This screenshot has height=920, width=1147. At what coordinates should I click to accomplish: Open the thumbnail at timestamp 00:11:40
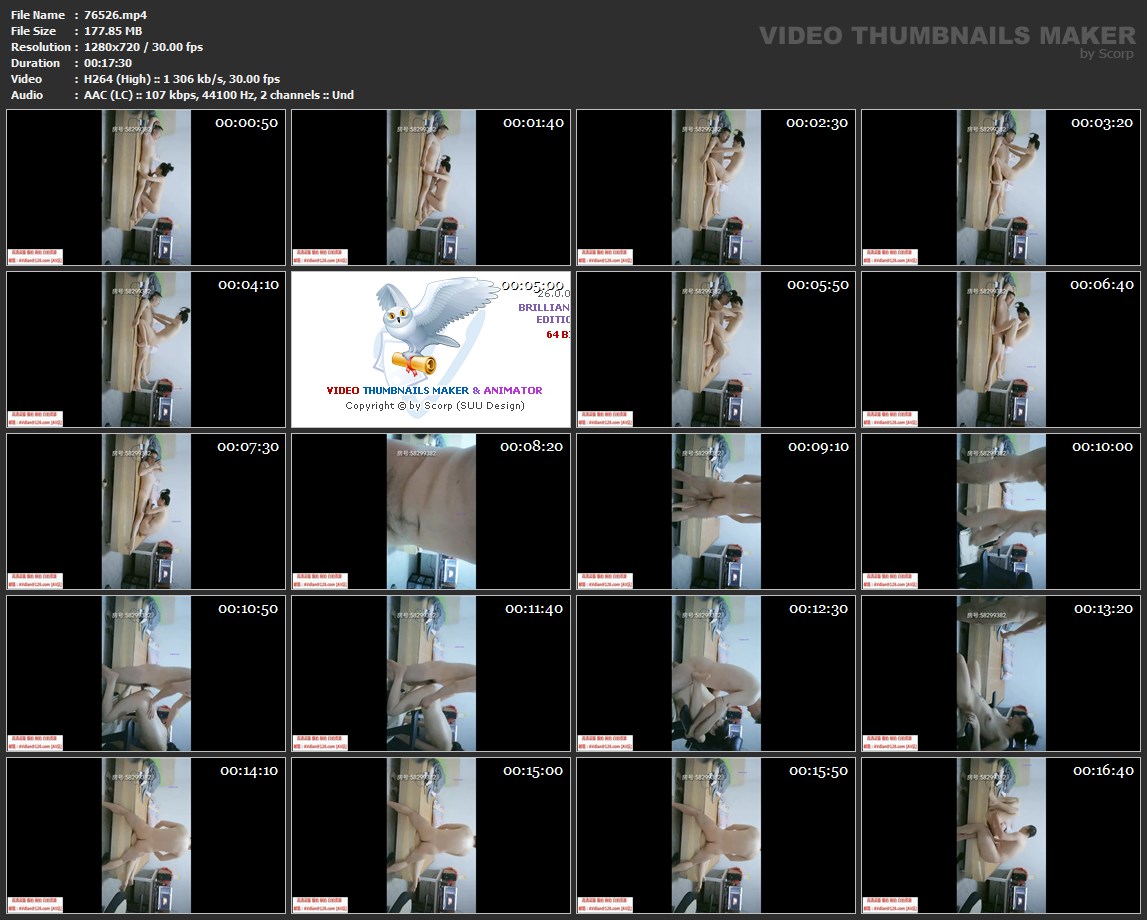(x=431, y=673)
